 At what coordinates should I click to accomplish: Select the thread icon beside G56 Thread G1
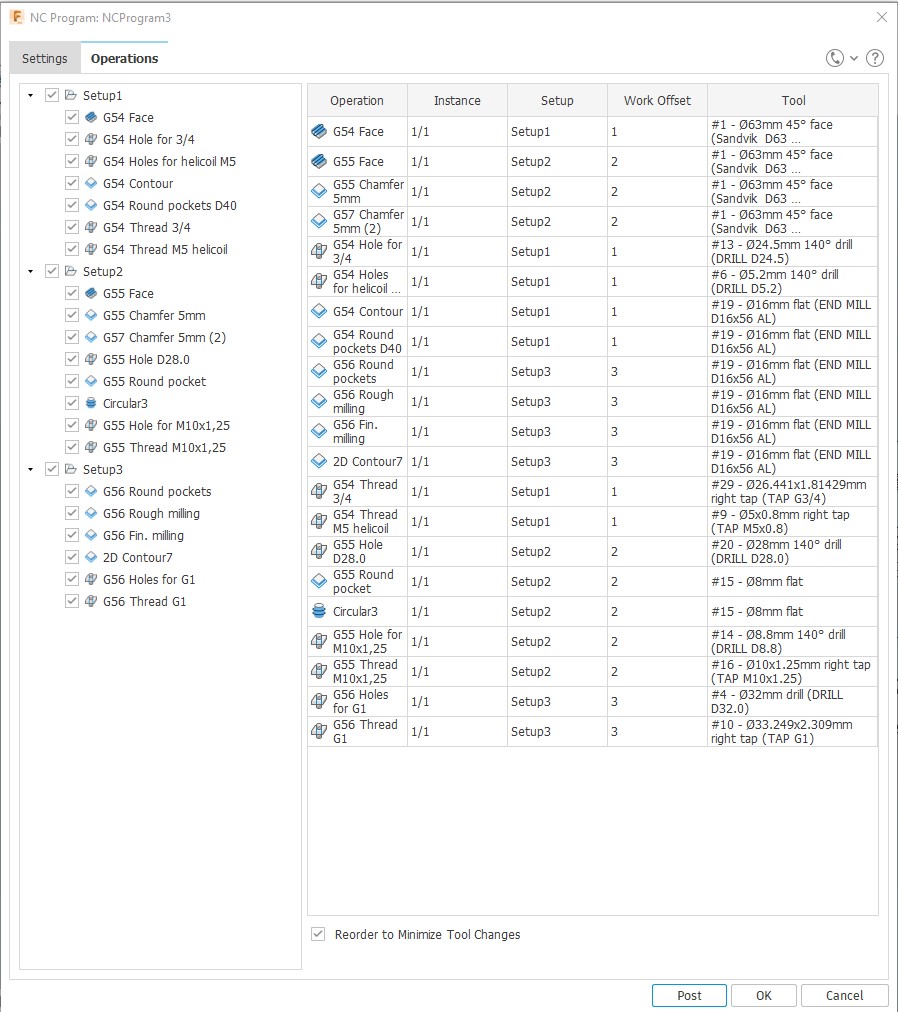tap(91, 601)
